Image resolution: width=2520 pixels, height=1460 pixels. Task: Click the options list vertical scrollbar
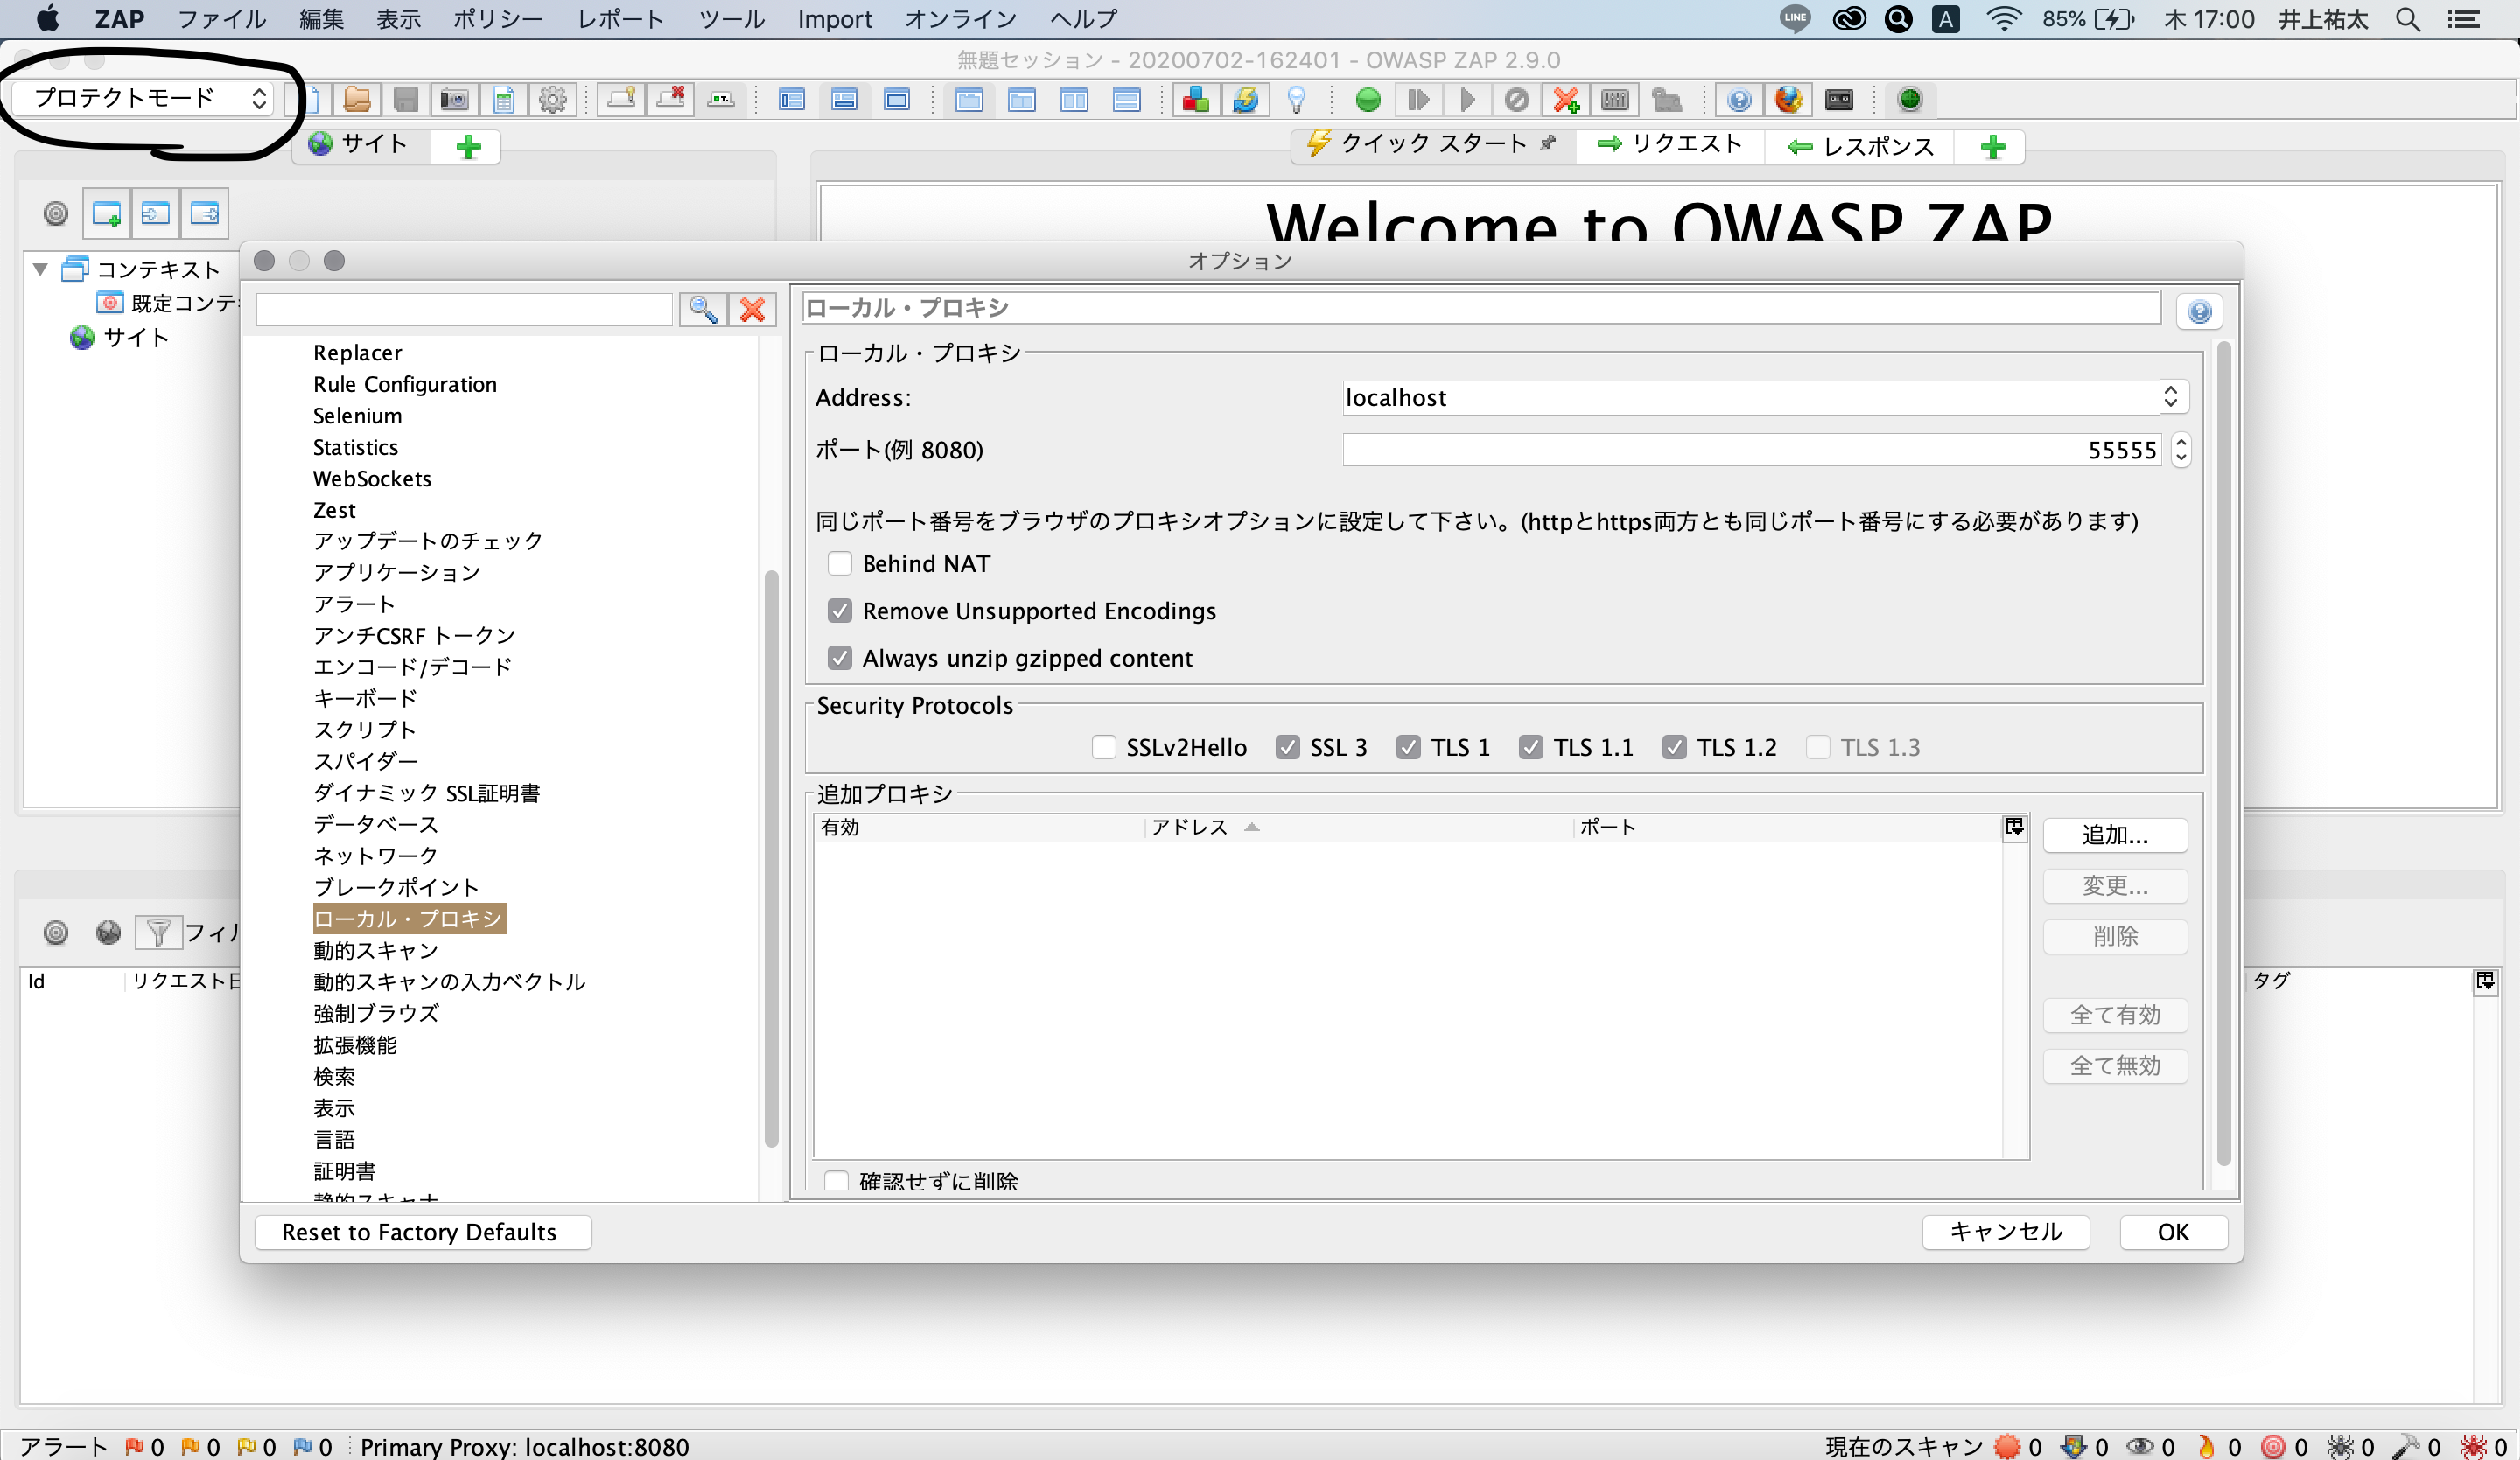[771, 858]
